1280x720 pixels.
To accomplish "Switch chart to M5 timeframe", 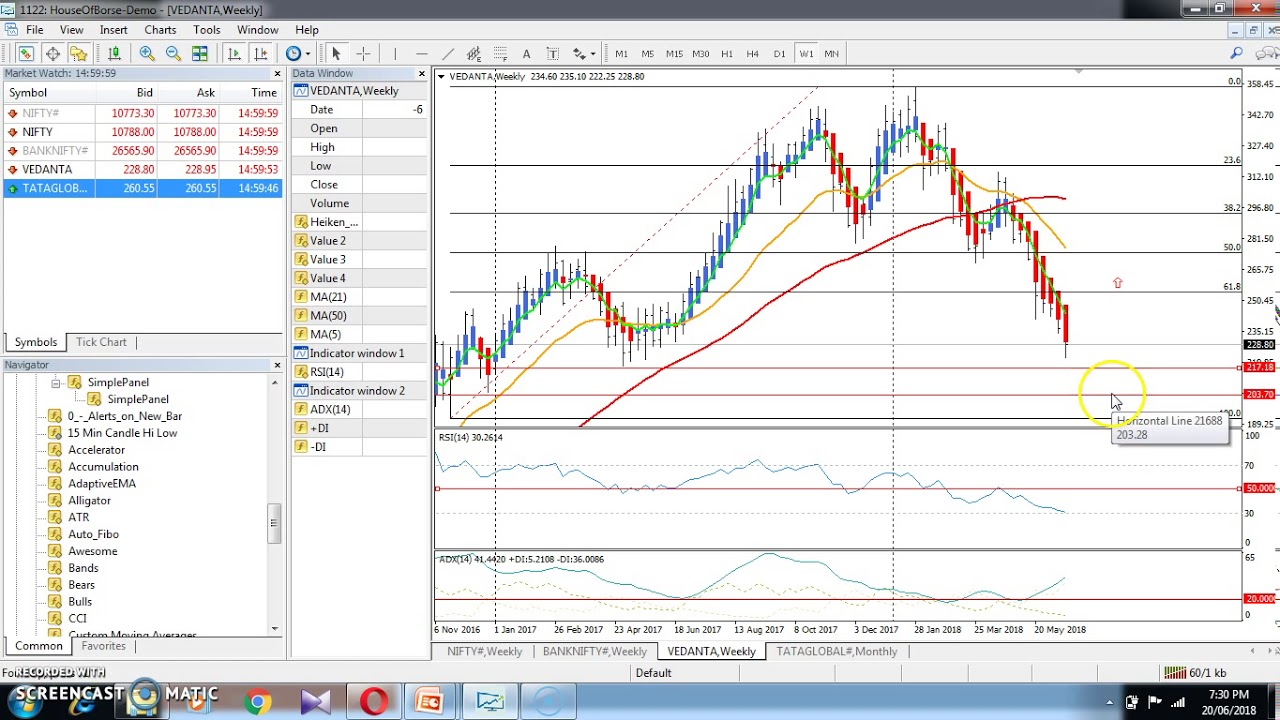I will tap(647, 53).
